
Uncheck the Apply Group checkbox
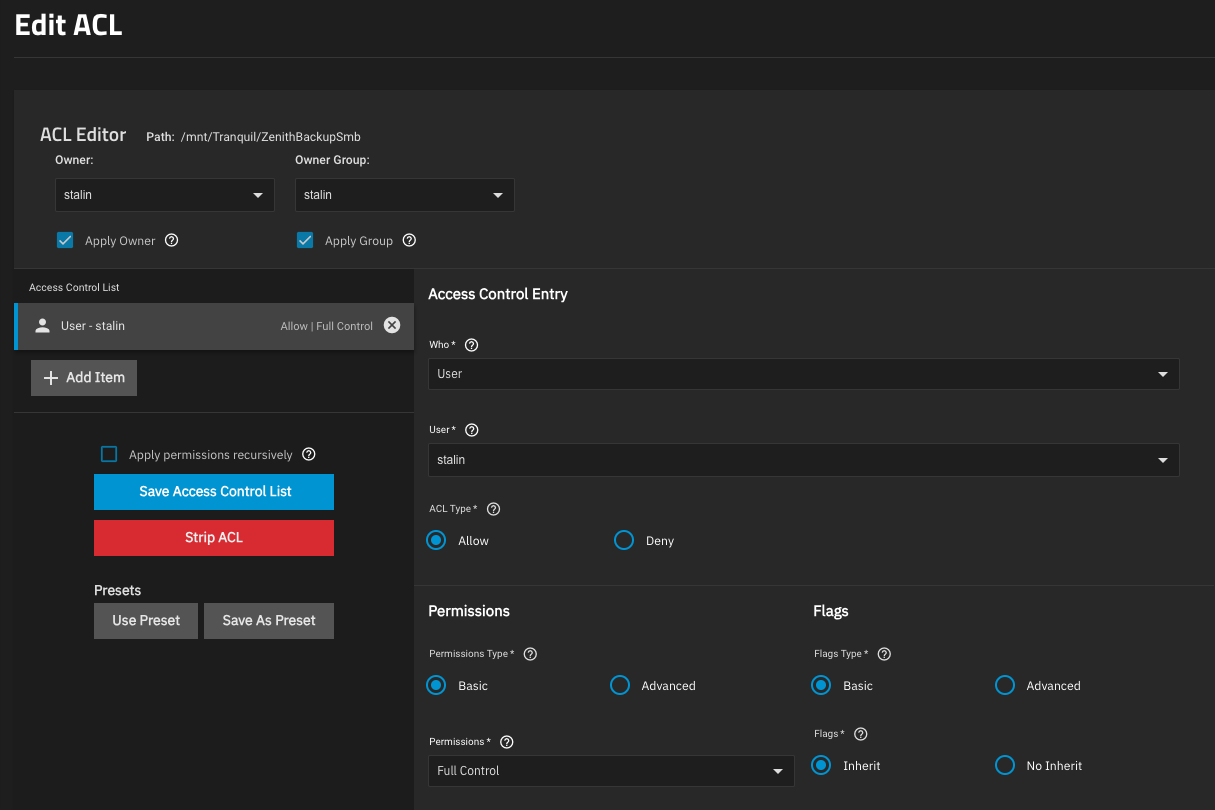[305, 240]
